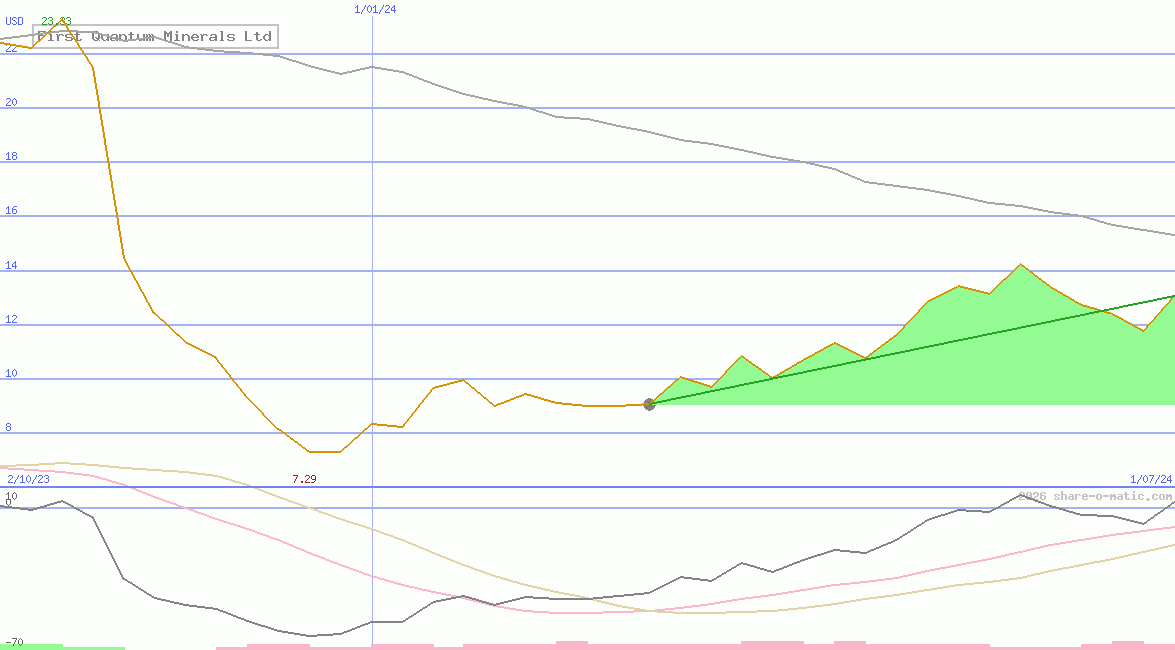Click the 10 price axis label
Image resolution: width=1175 pixels, height=650 pixels.
coord(11,373)
